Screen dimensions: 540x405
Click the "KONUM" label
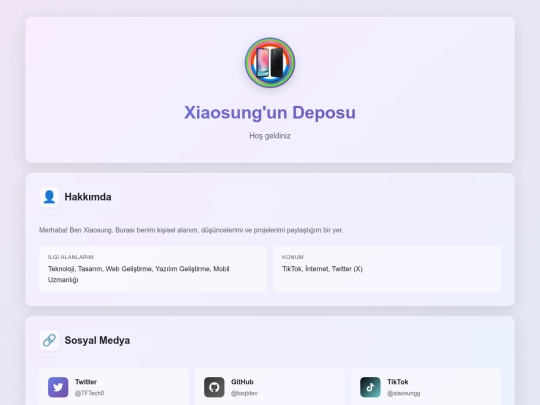[x=293, y=257]
